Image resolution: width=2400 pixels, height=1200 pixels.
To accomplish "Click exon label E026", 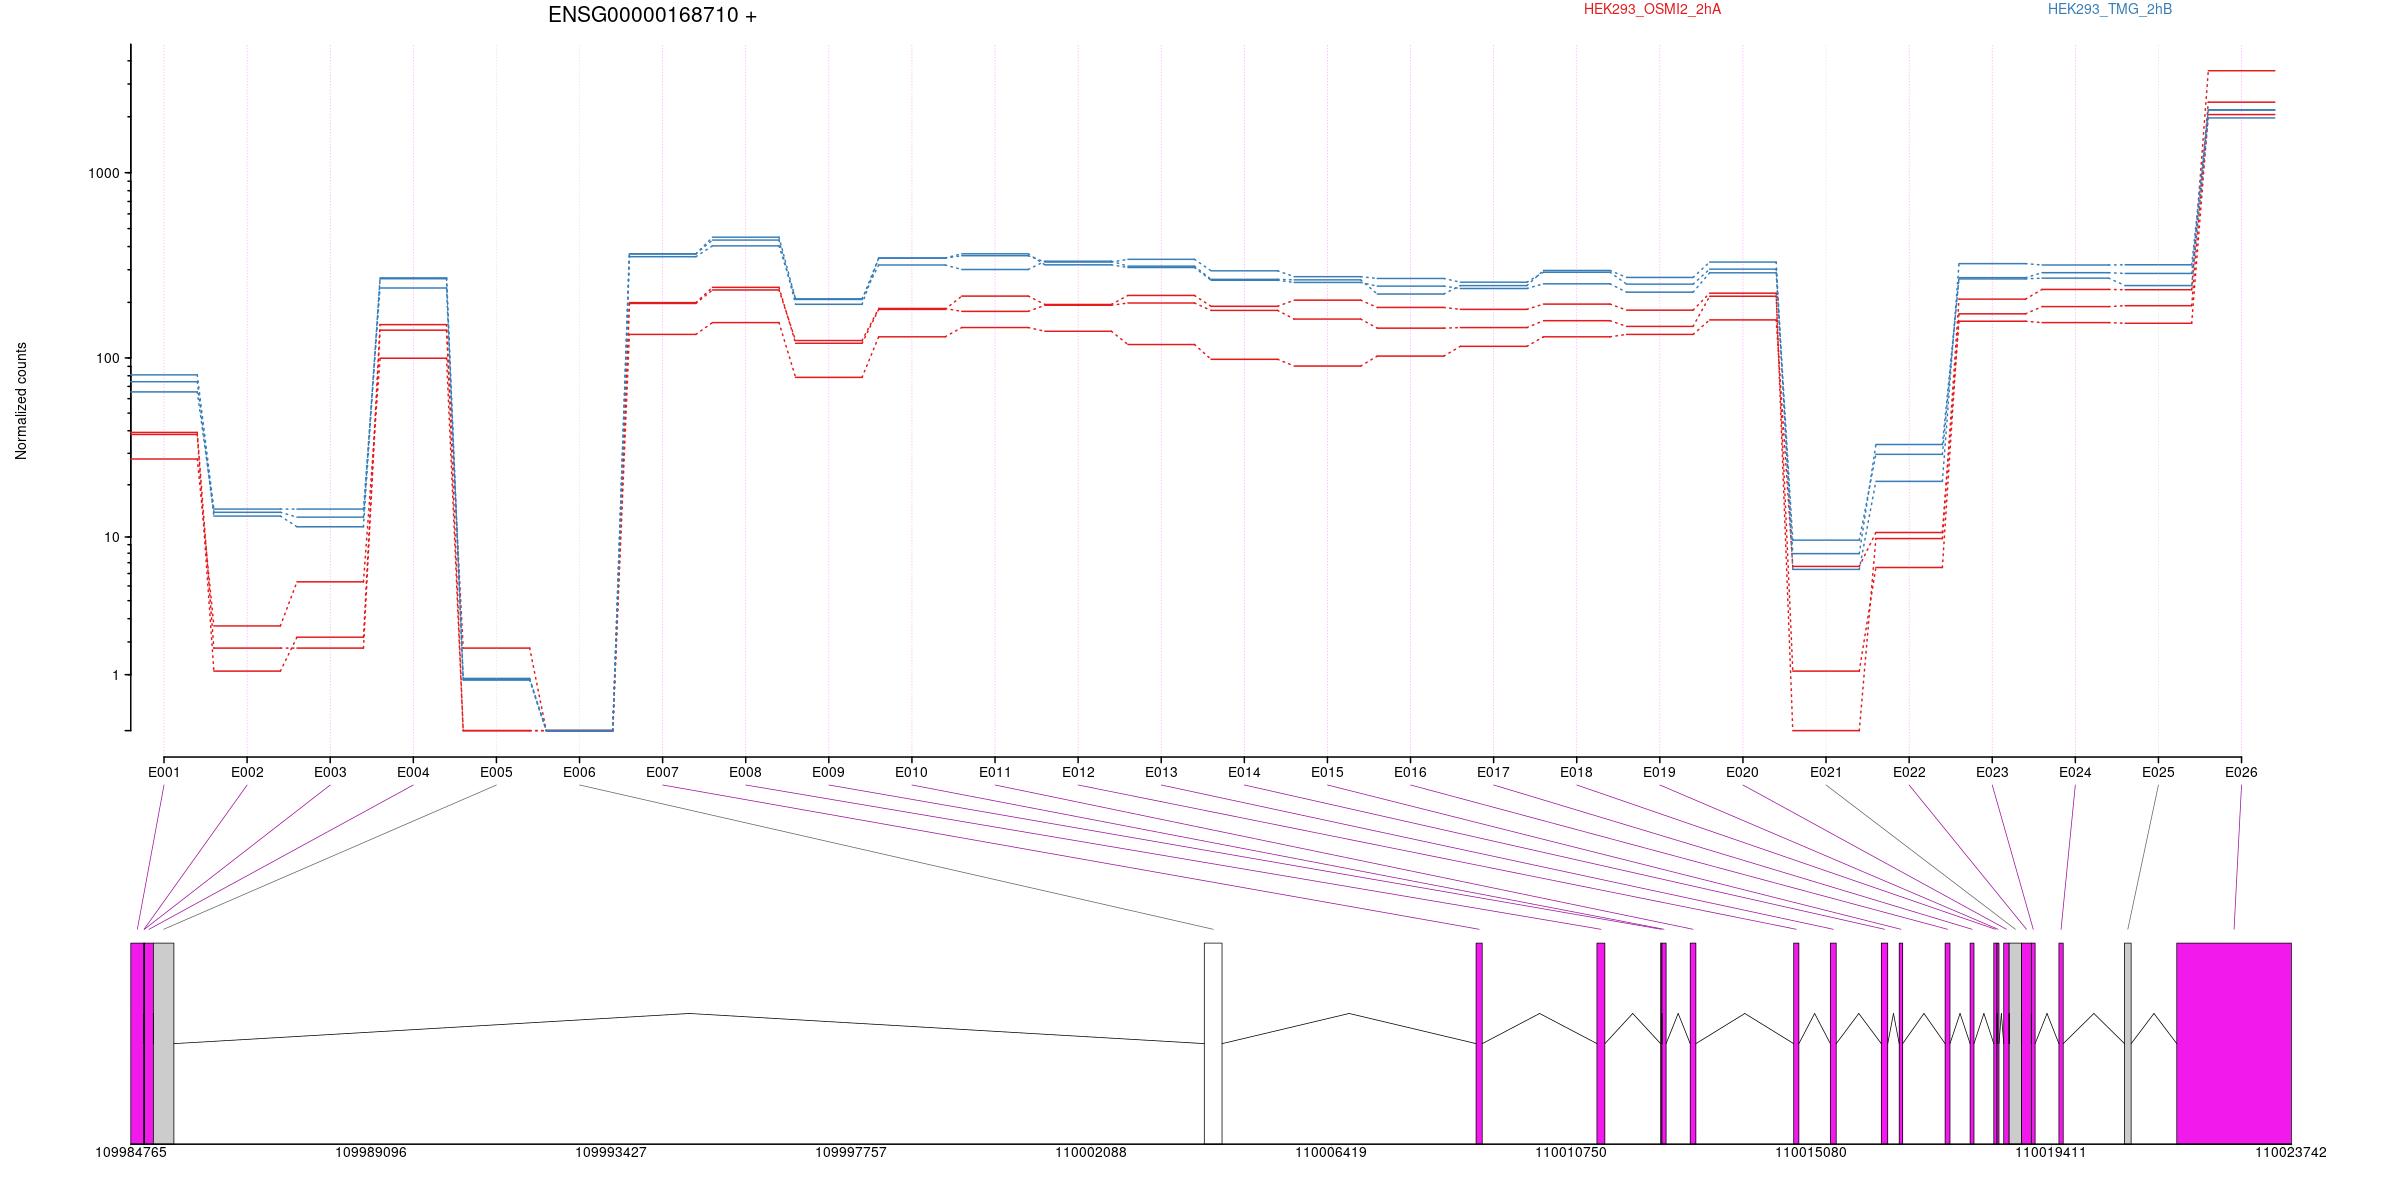I will coord(2241,772).
